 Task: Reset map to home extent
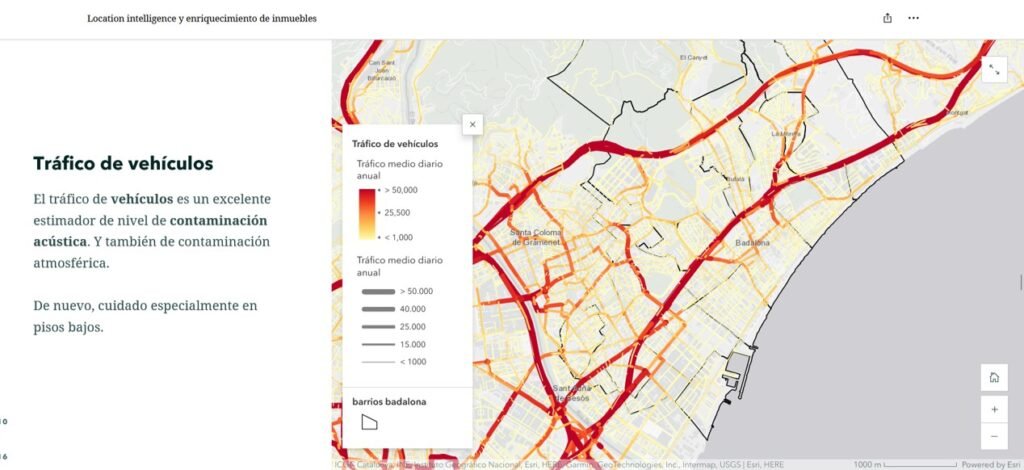(x=994, y=377)
